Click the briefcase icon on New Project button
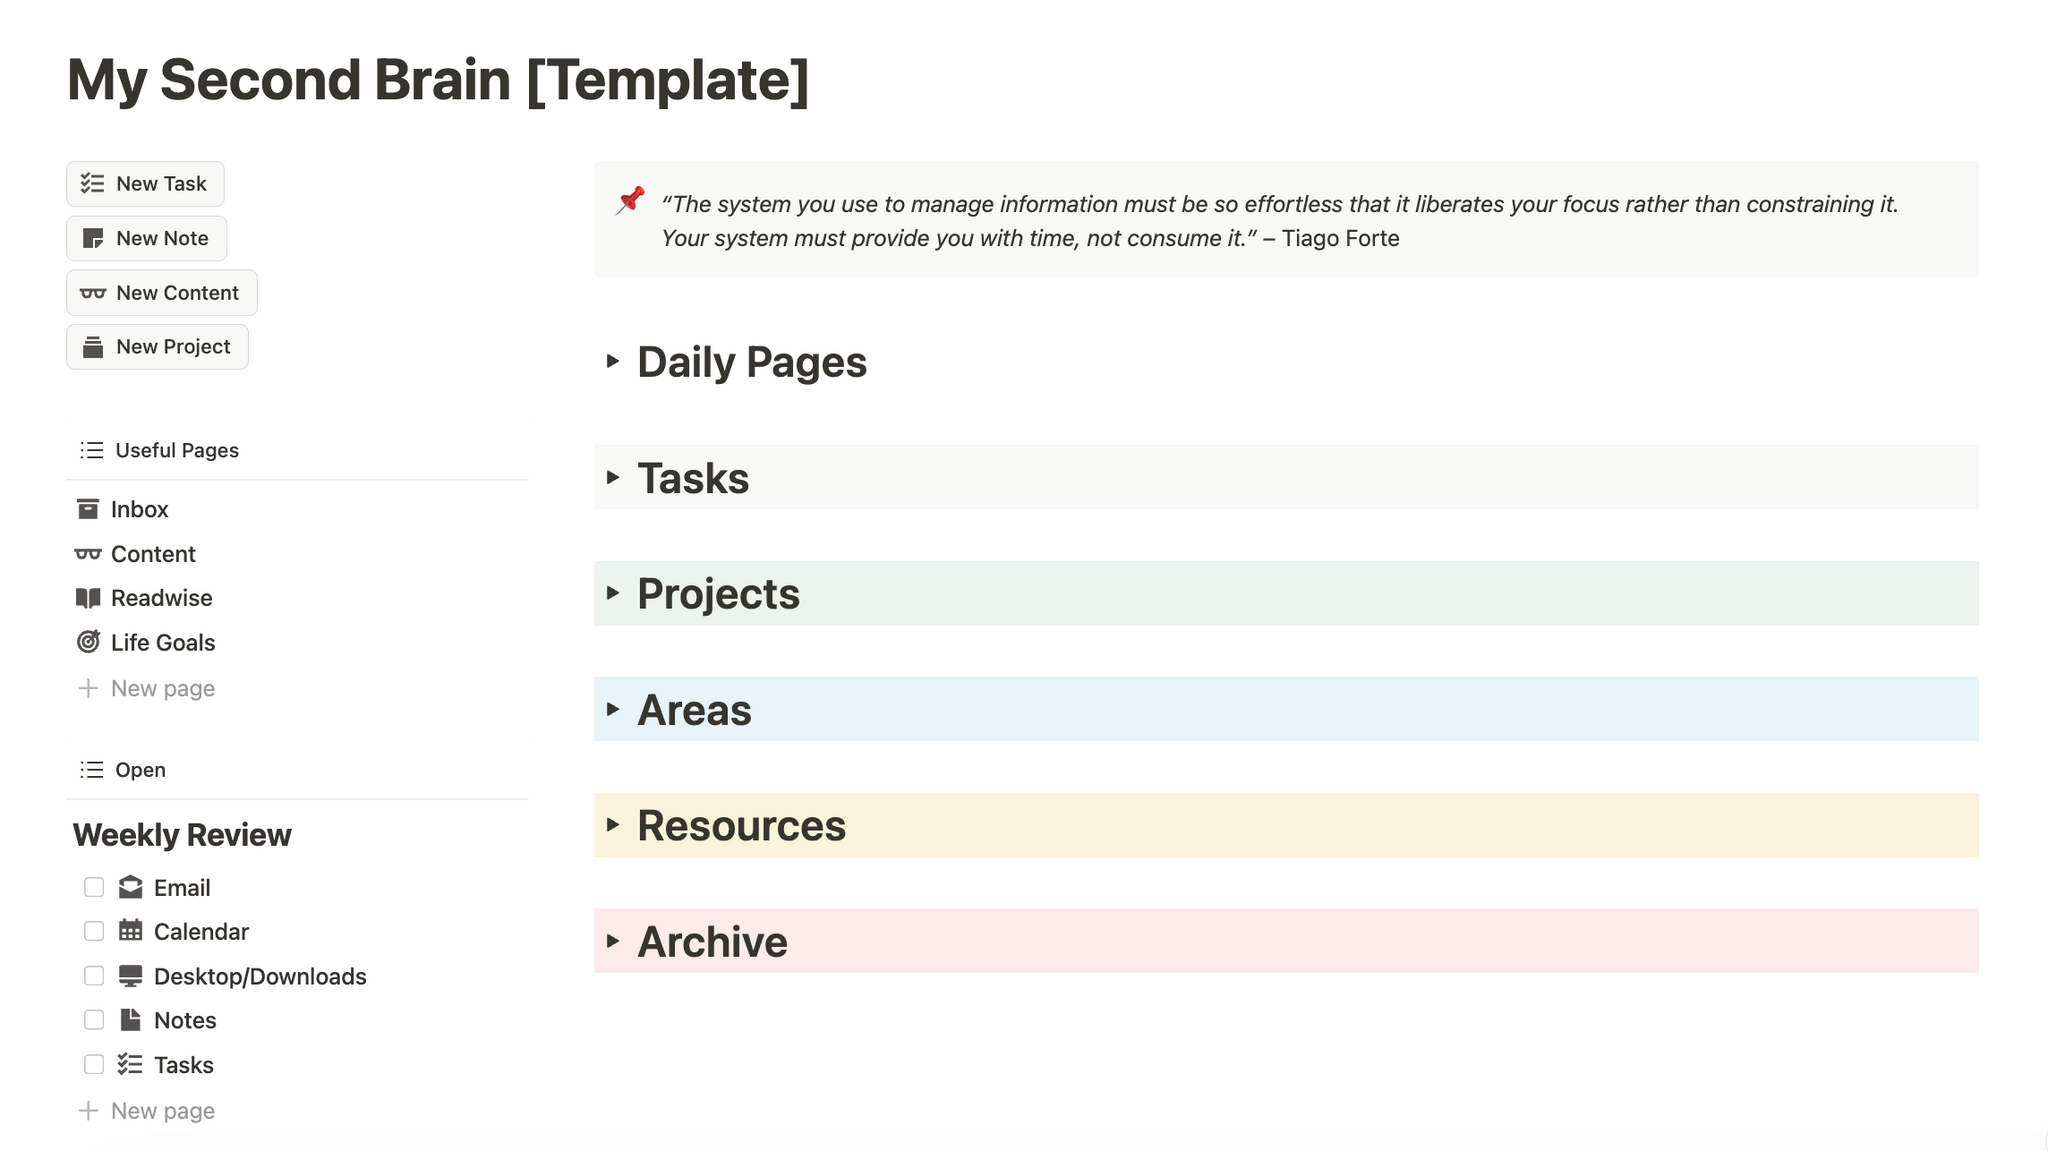 click(x=94, y=346)
